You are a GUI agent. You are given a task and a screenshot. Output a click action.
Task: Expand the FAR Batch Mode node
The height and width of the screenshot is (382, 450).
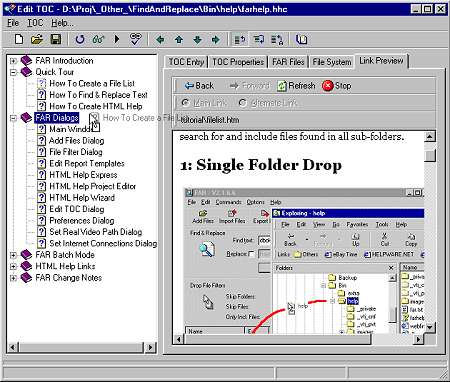tap(13, 255)
